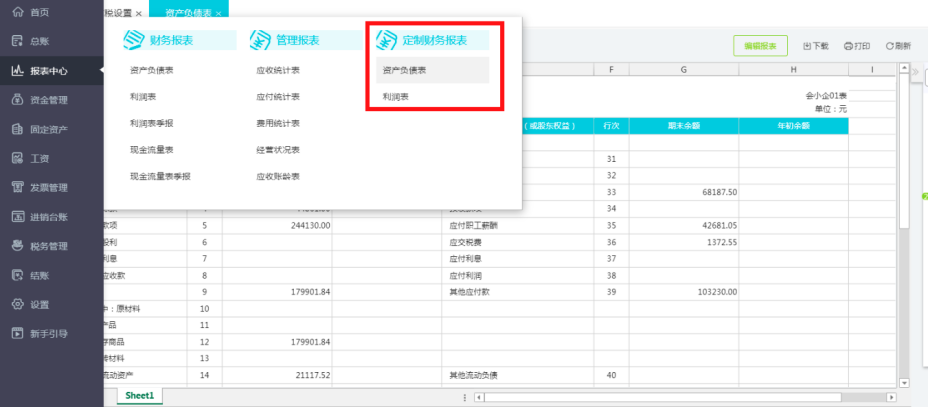
Task: Open the 进销台账 icon in the sidebar
Action: click(x=18, y=217)
